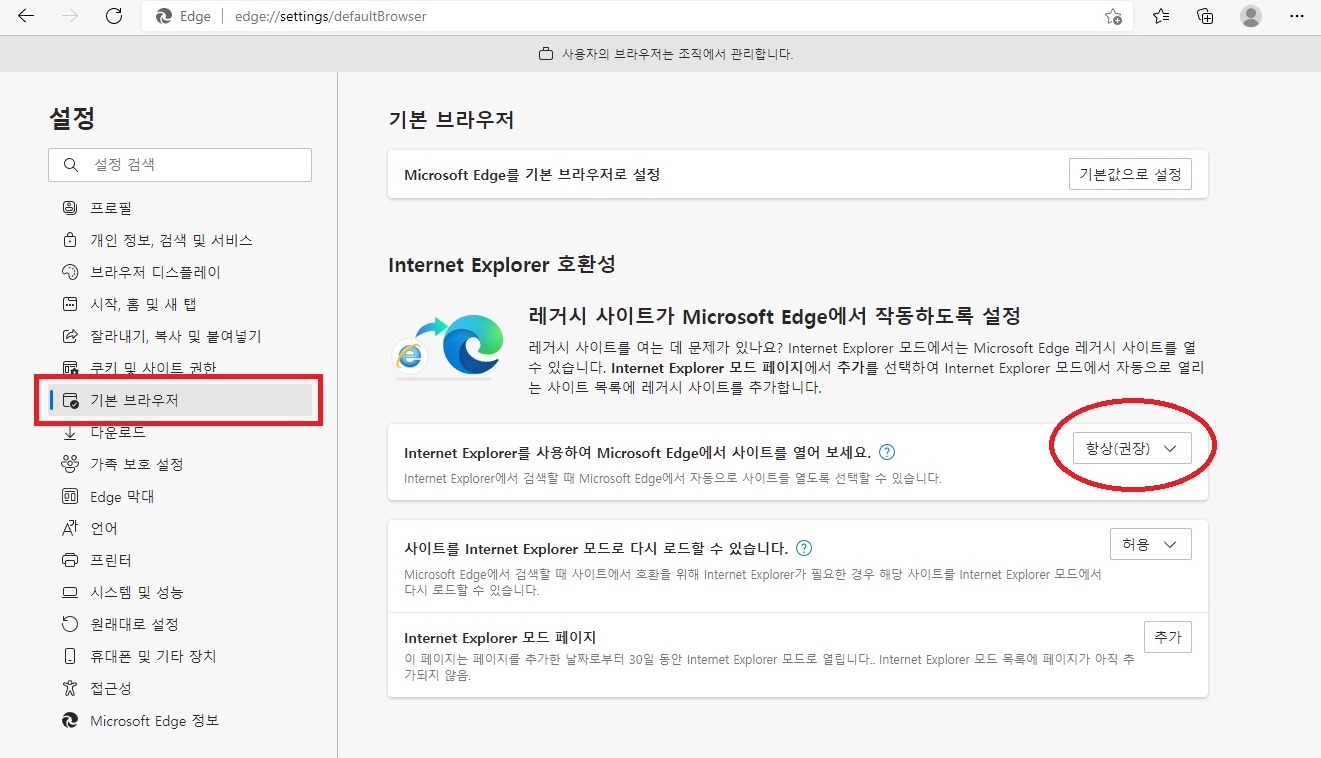1321x758 pixels.
Task: Click the reset arrow icon beside 원래대로 설정
Action: [x=70, y=624]
